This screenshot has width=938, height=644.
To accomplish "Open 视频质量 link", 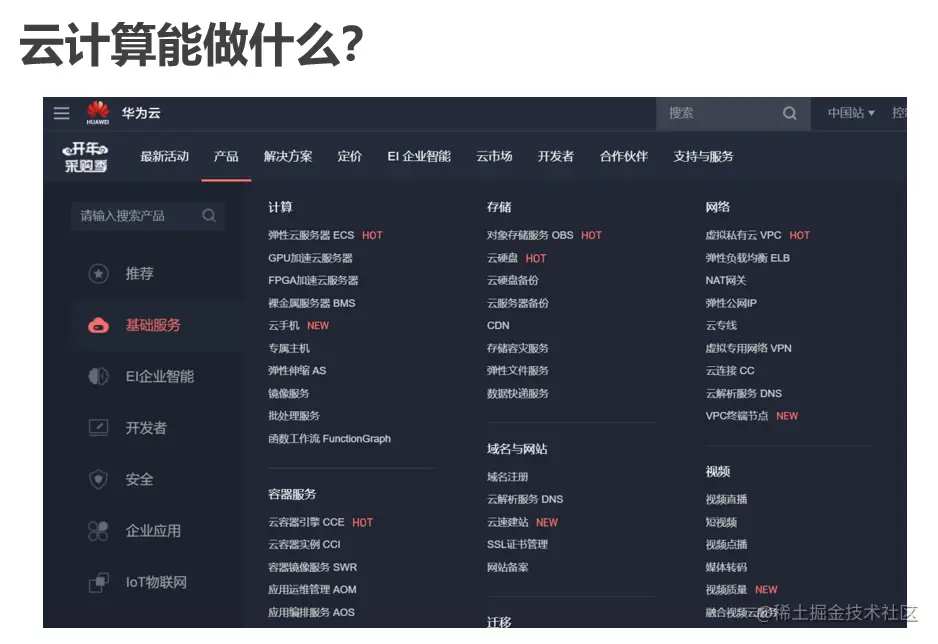I will coord(726,590).
